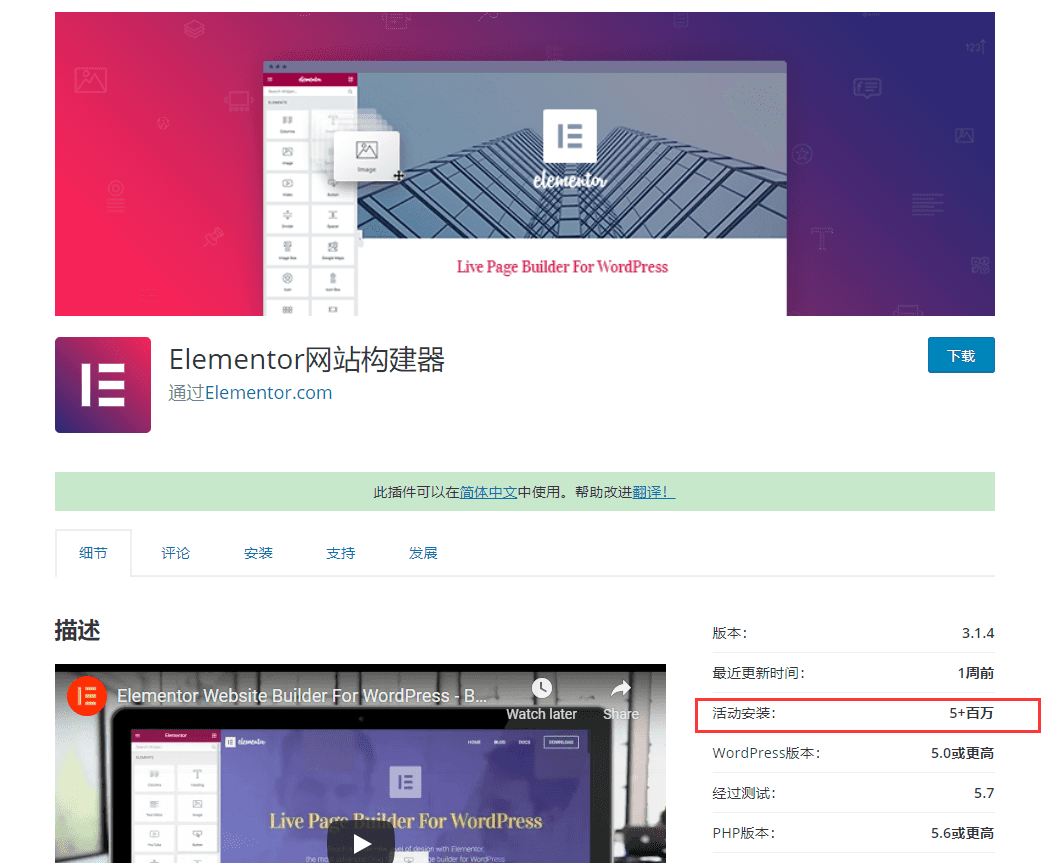Select the 支持 tab
Screen dimensions: 1061x863
(341, 553)
